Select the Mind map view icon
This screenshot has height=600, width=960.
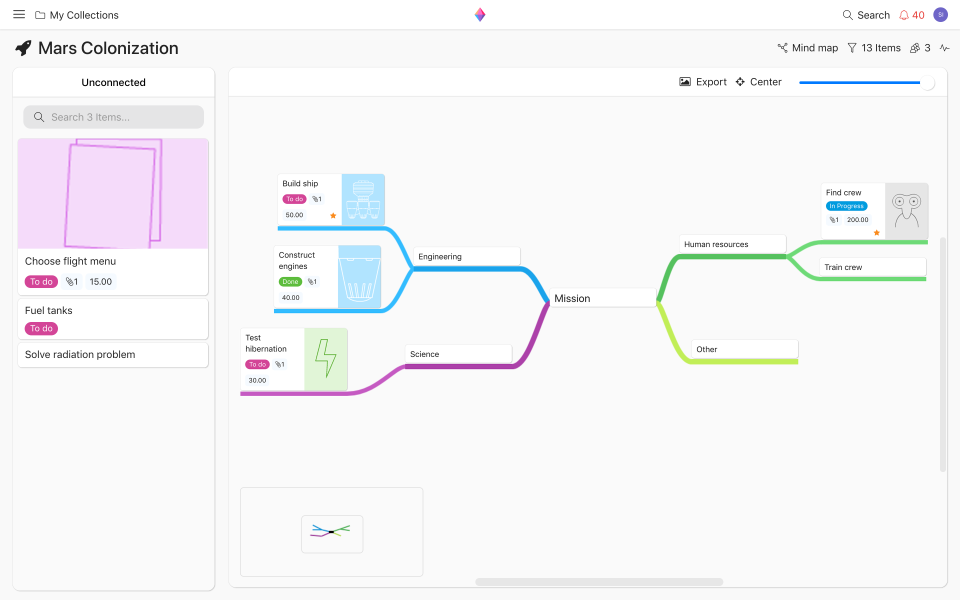pos(785,47)
